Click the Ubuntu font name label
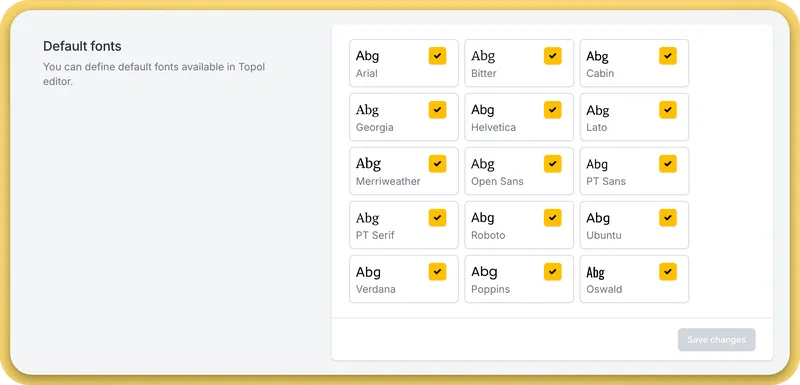 point(604,236)
